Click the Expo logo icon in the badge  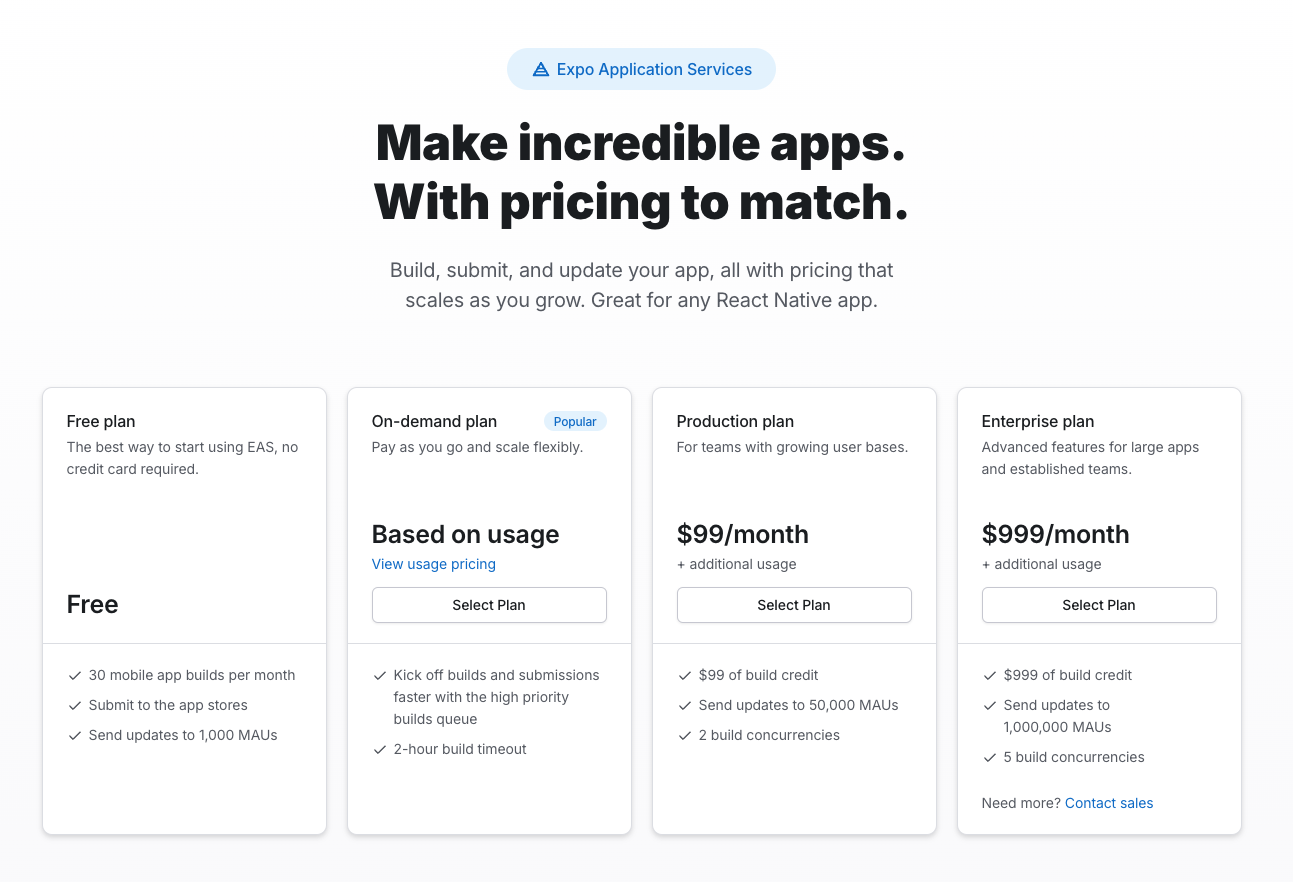click(x=541, y=69)
